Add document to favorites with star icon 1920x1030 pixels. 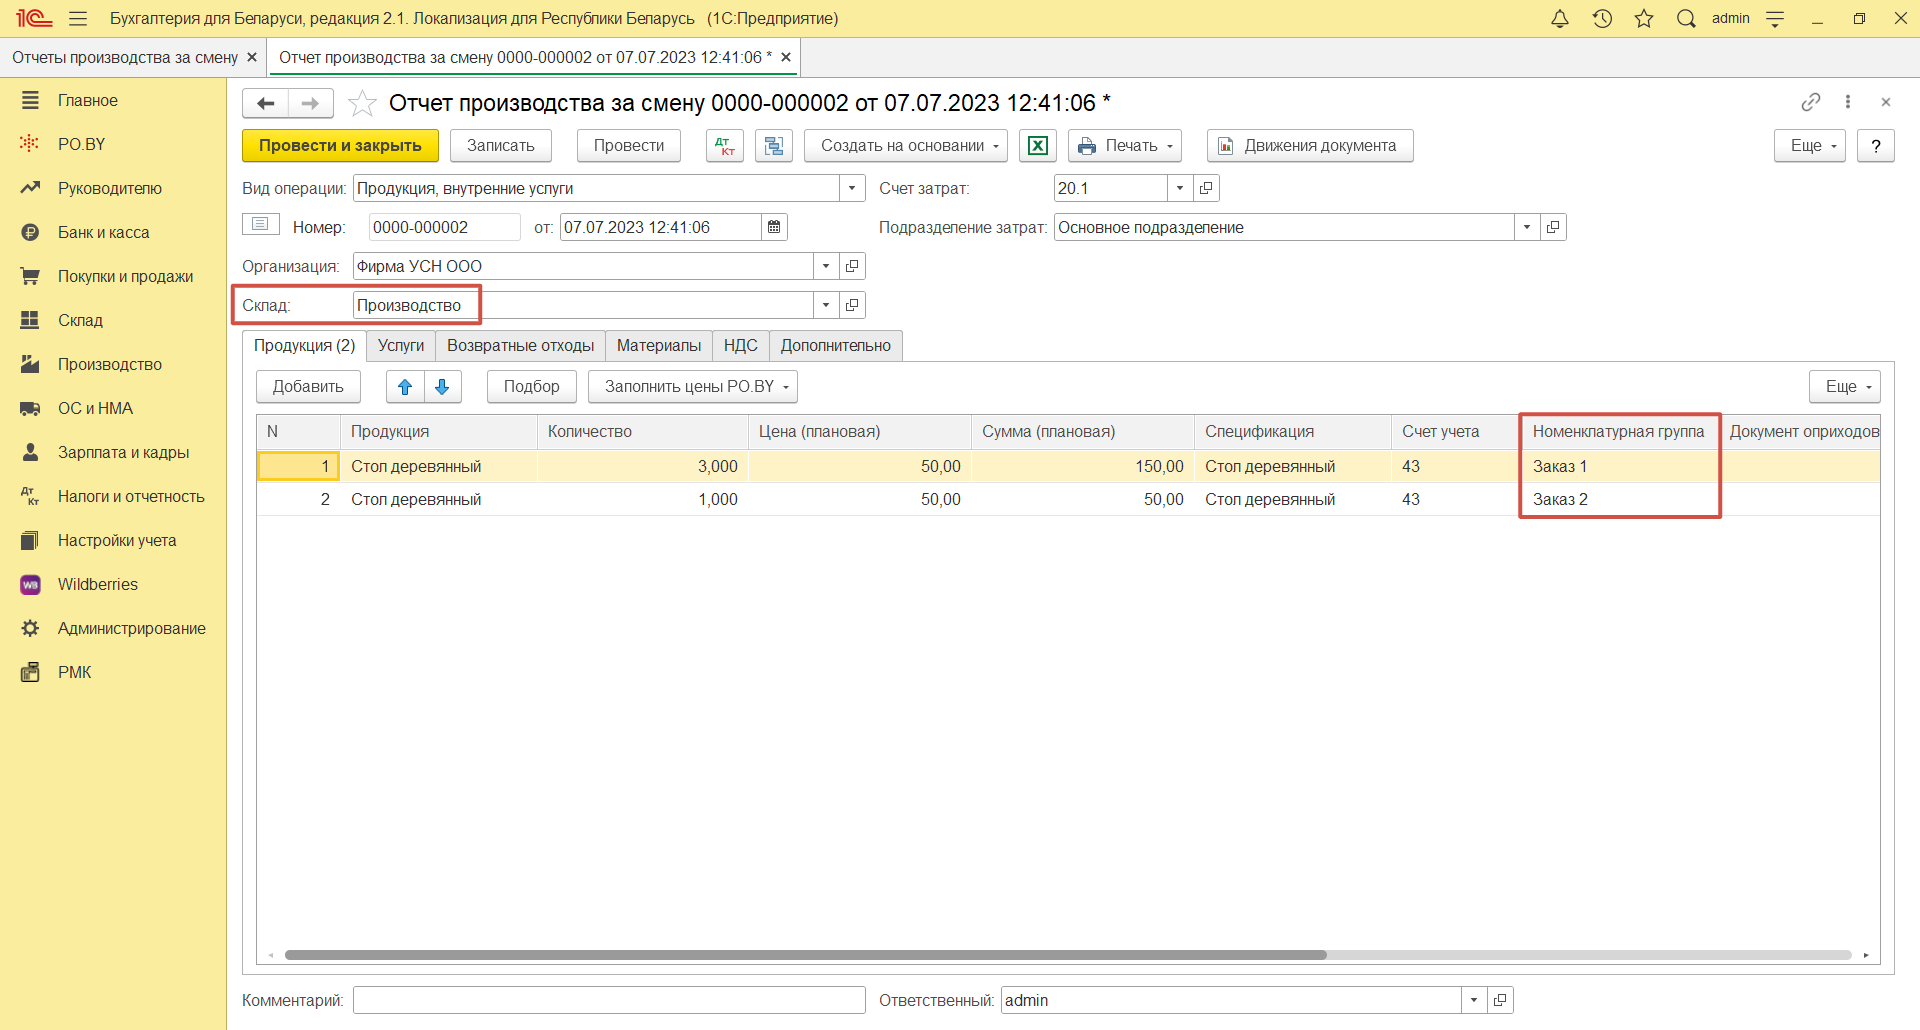click(362, 103)
